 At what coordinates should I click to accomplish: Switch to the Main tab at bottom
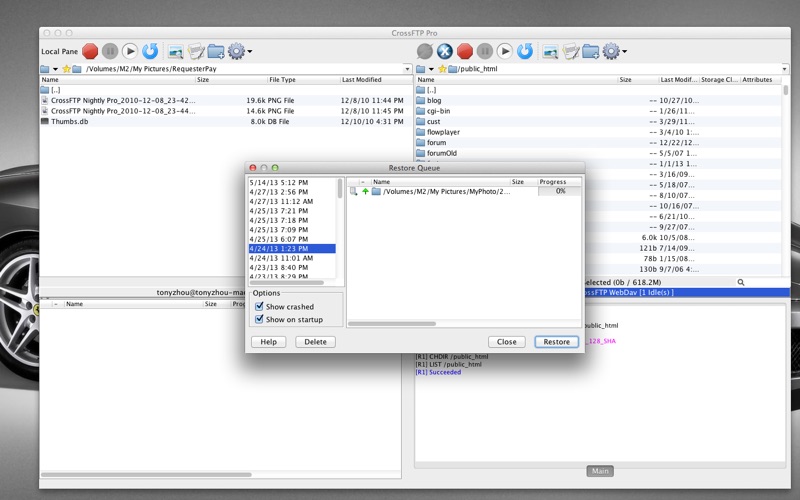pos(599,471)
